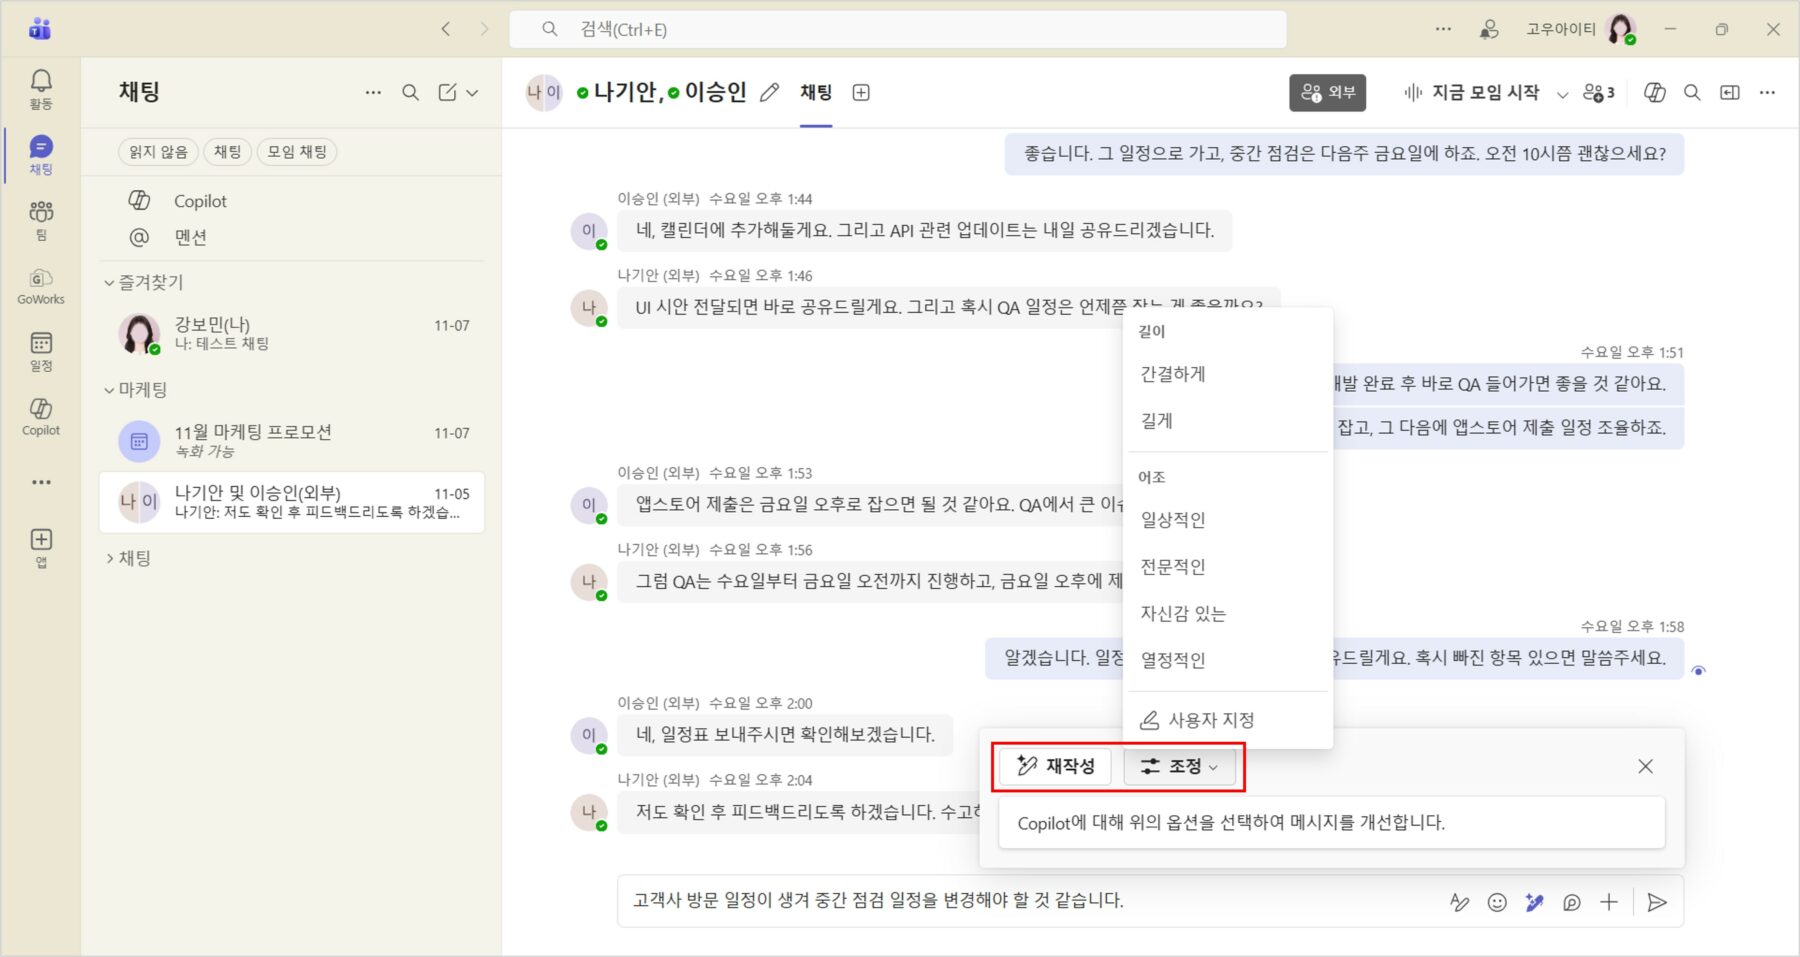The image size is (1800, 957).
Task: Click the Rewrite (재작성) button
Action: (x=1056, y=766)
